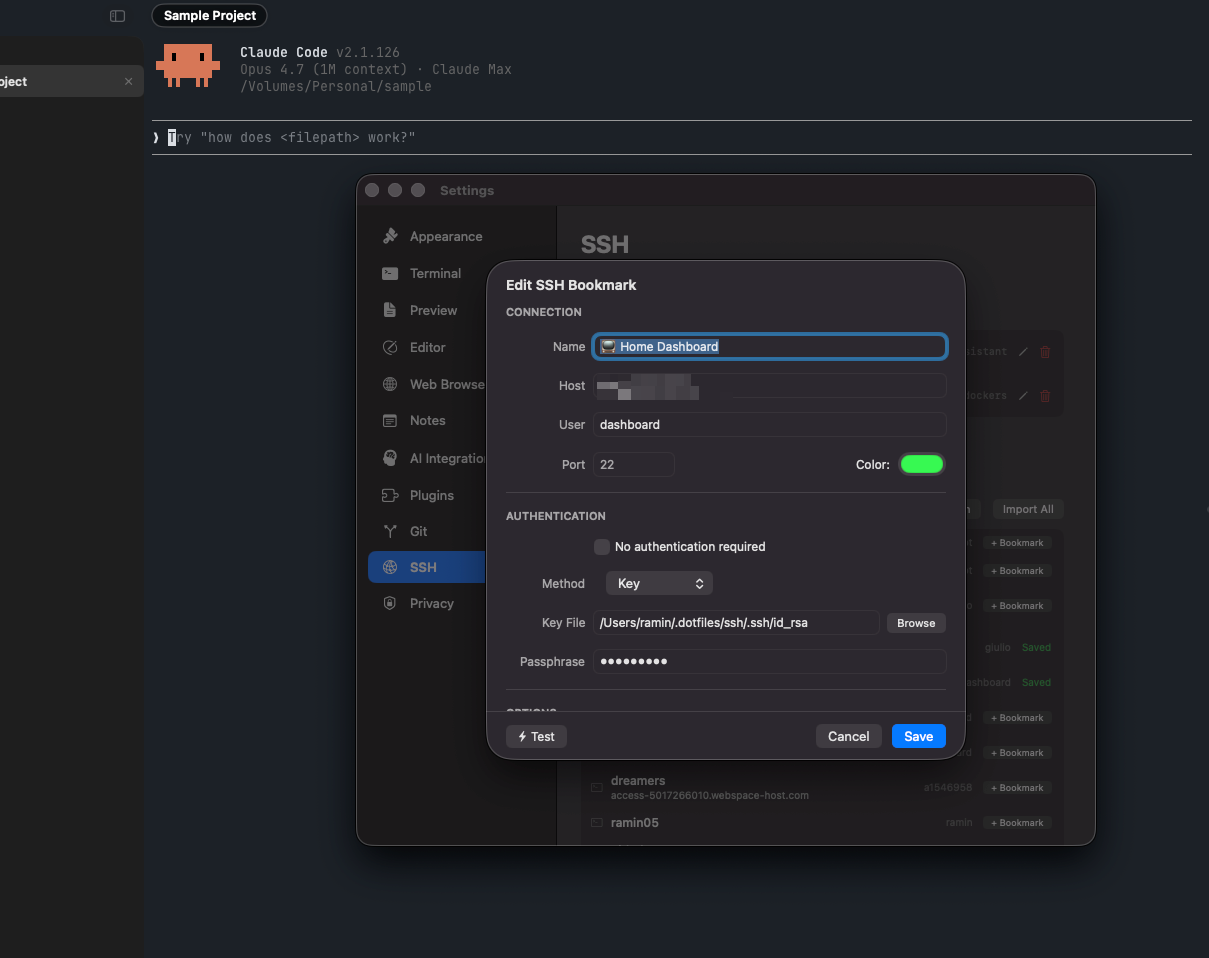Click the a1546958 username text
Screen dimensions: 1209x958
pos(948,788)
